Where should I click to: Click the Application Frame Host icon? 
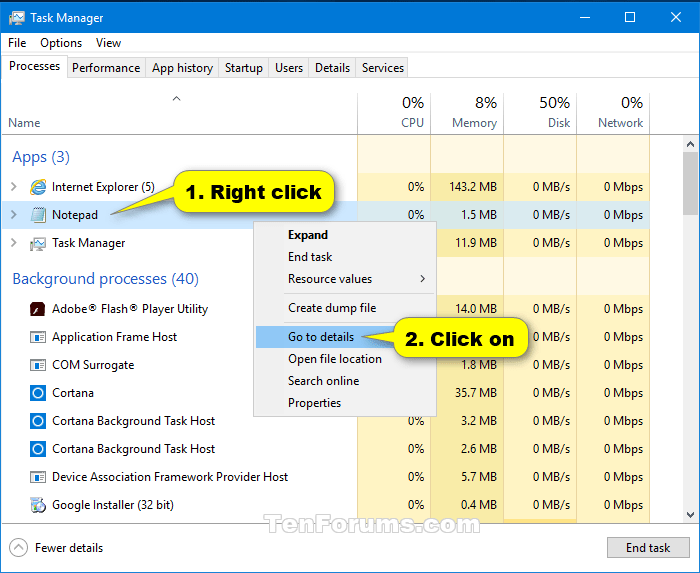[x=38, y=337]
